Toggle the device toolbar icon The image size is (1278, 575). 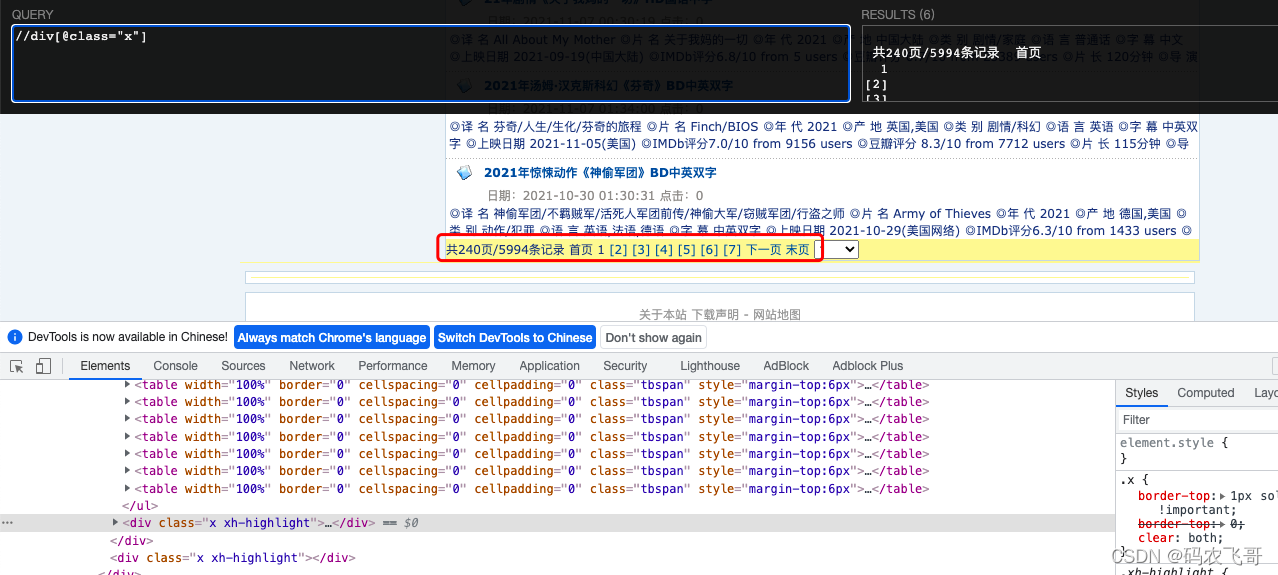pyautogui.click(x=43, y=367)
